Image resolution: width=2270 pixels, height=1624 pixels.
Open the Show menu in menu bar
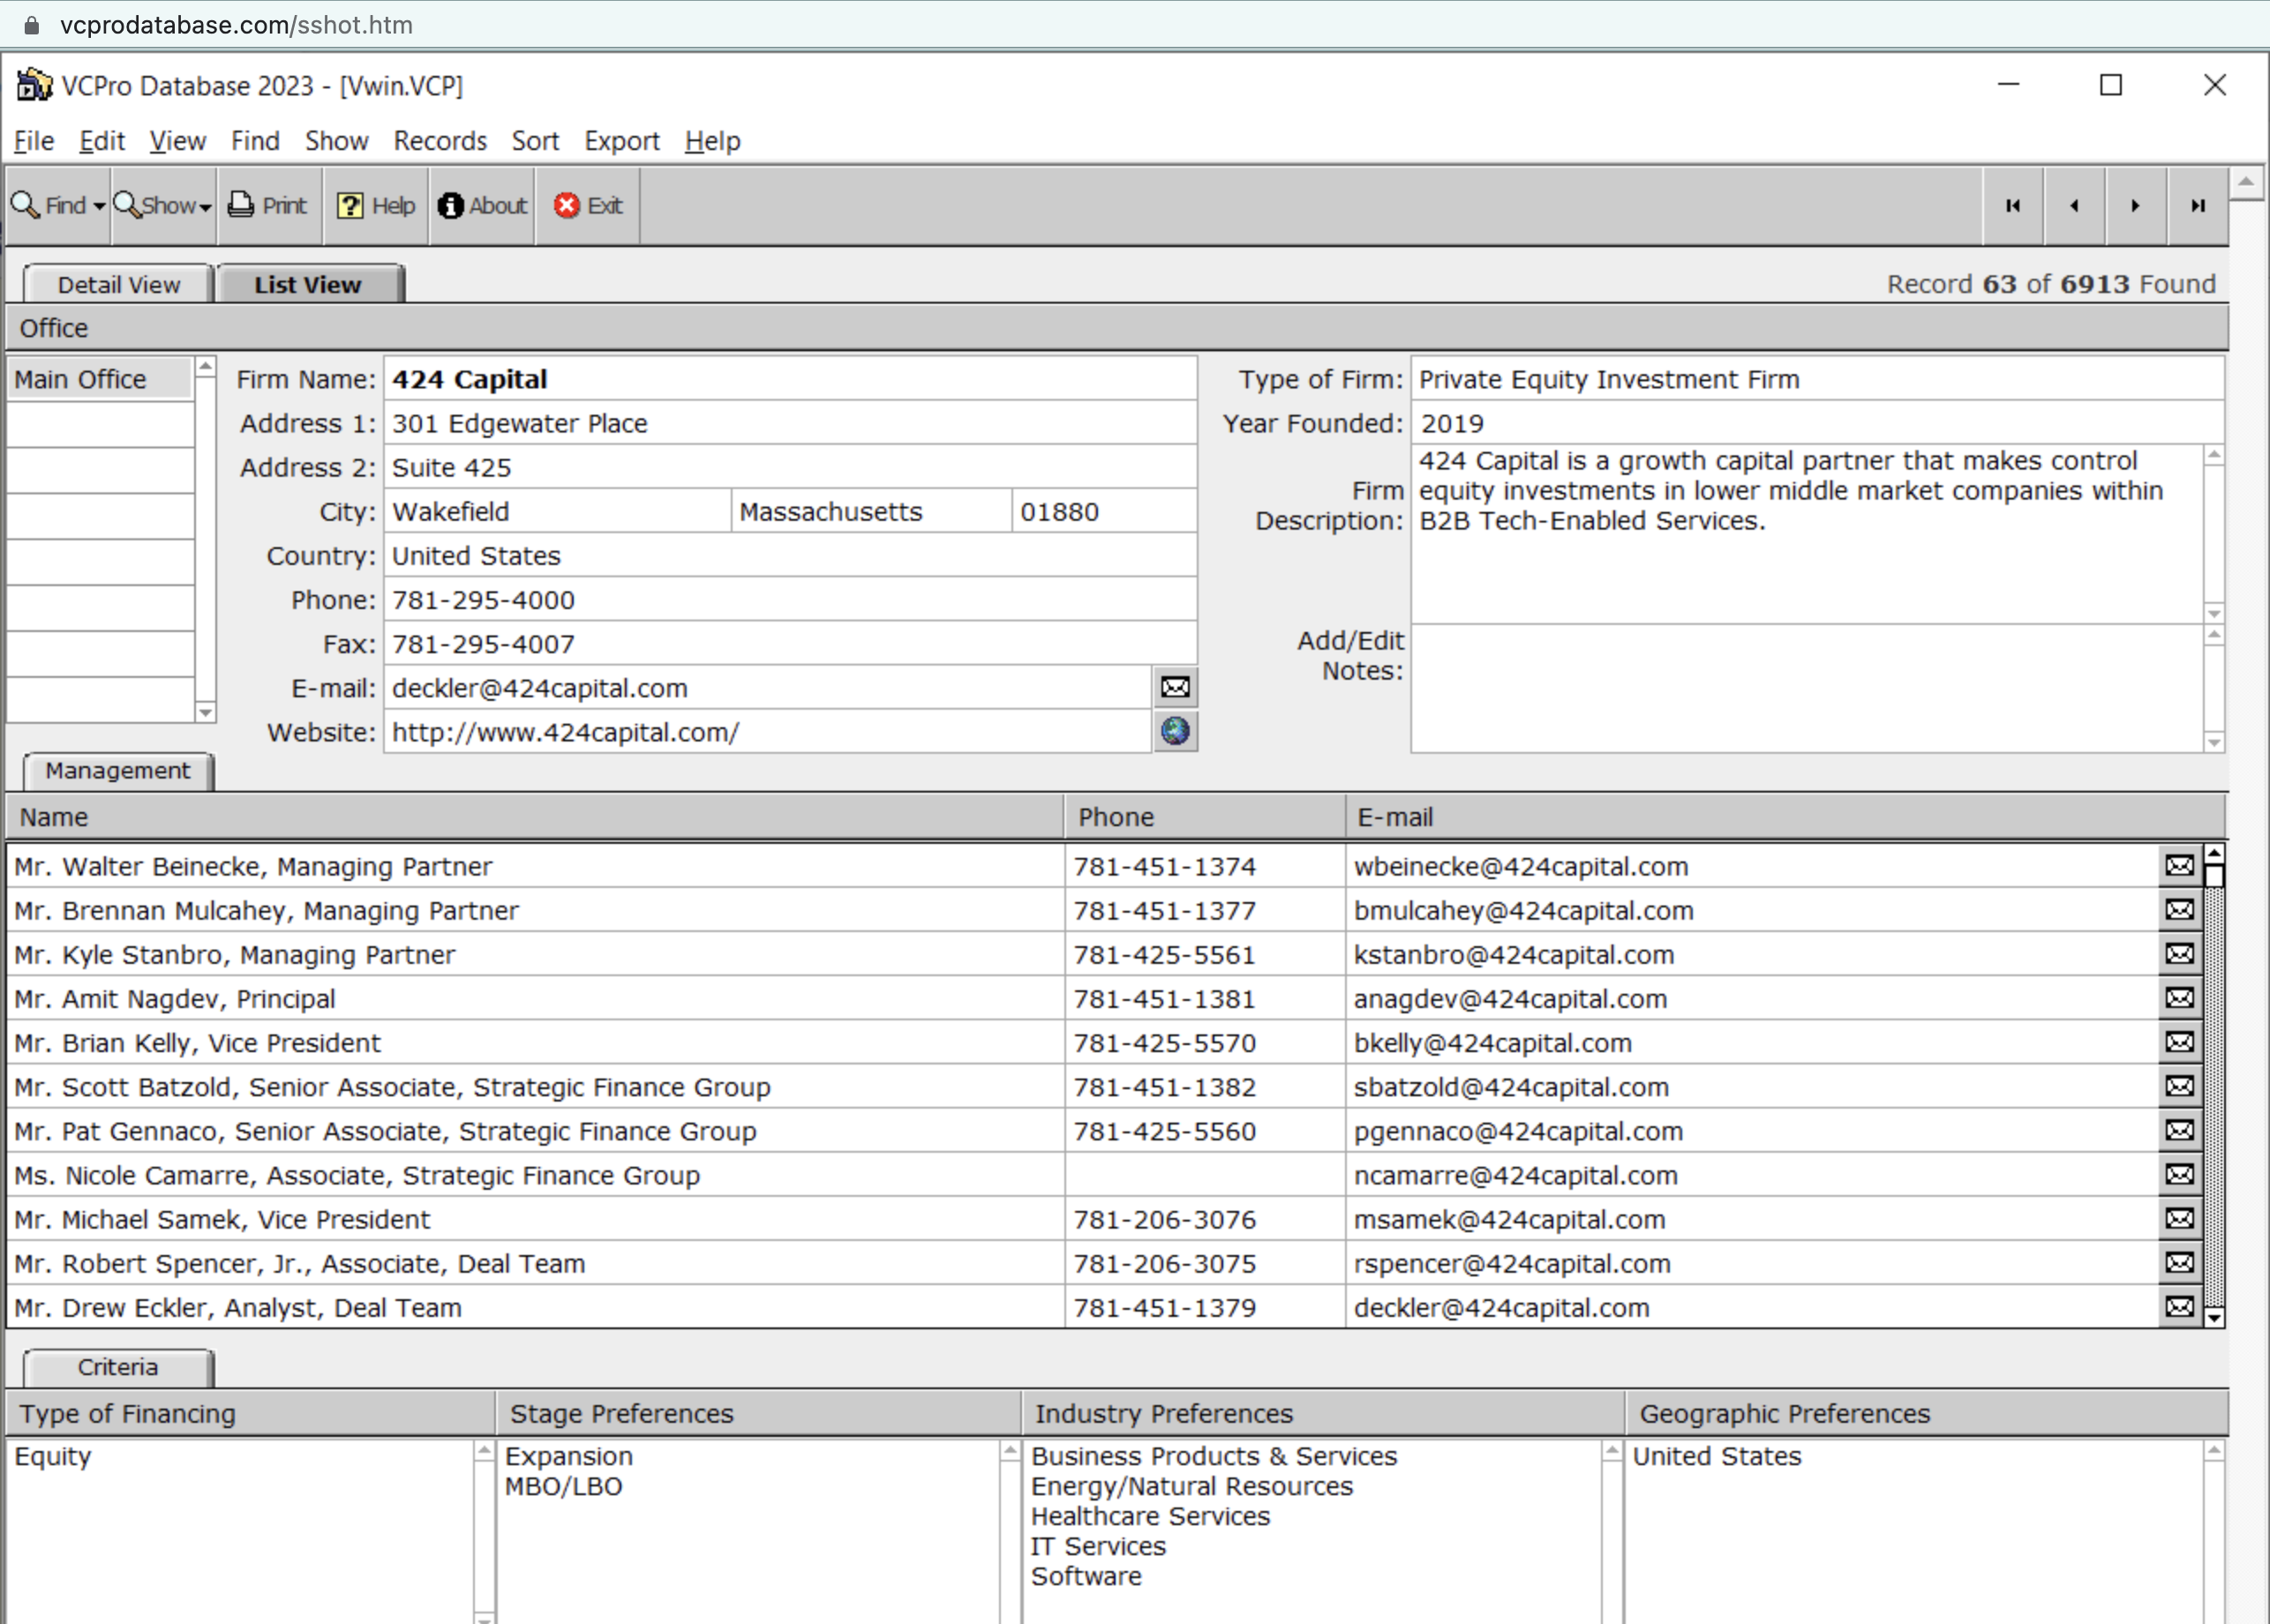tap(337, 141)
